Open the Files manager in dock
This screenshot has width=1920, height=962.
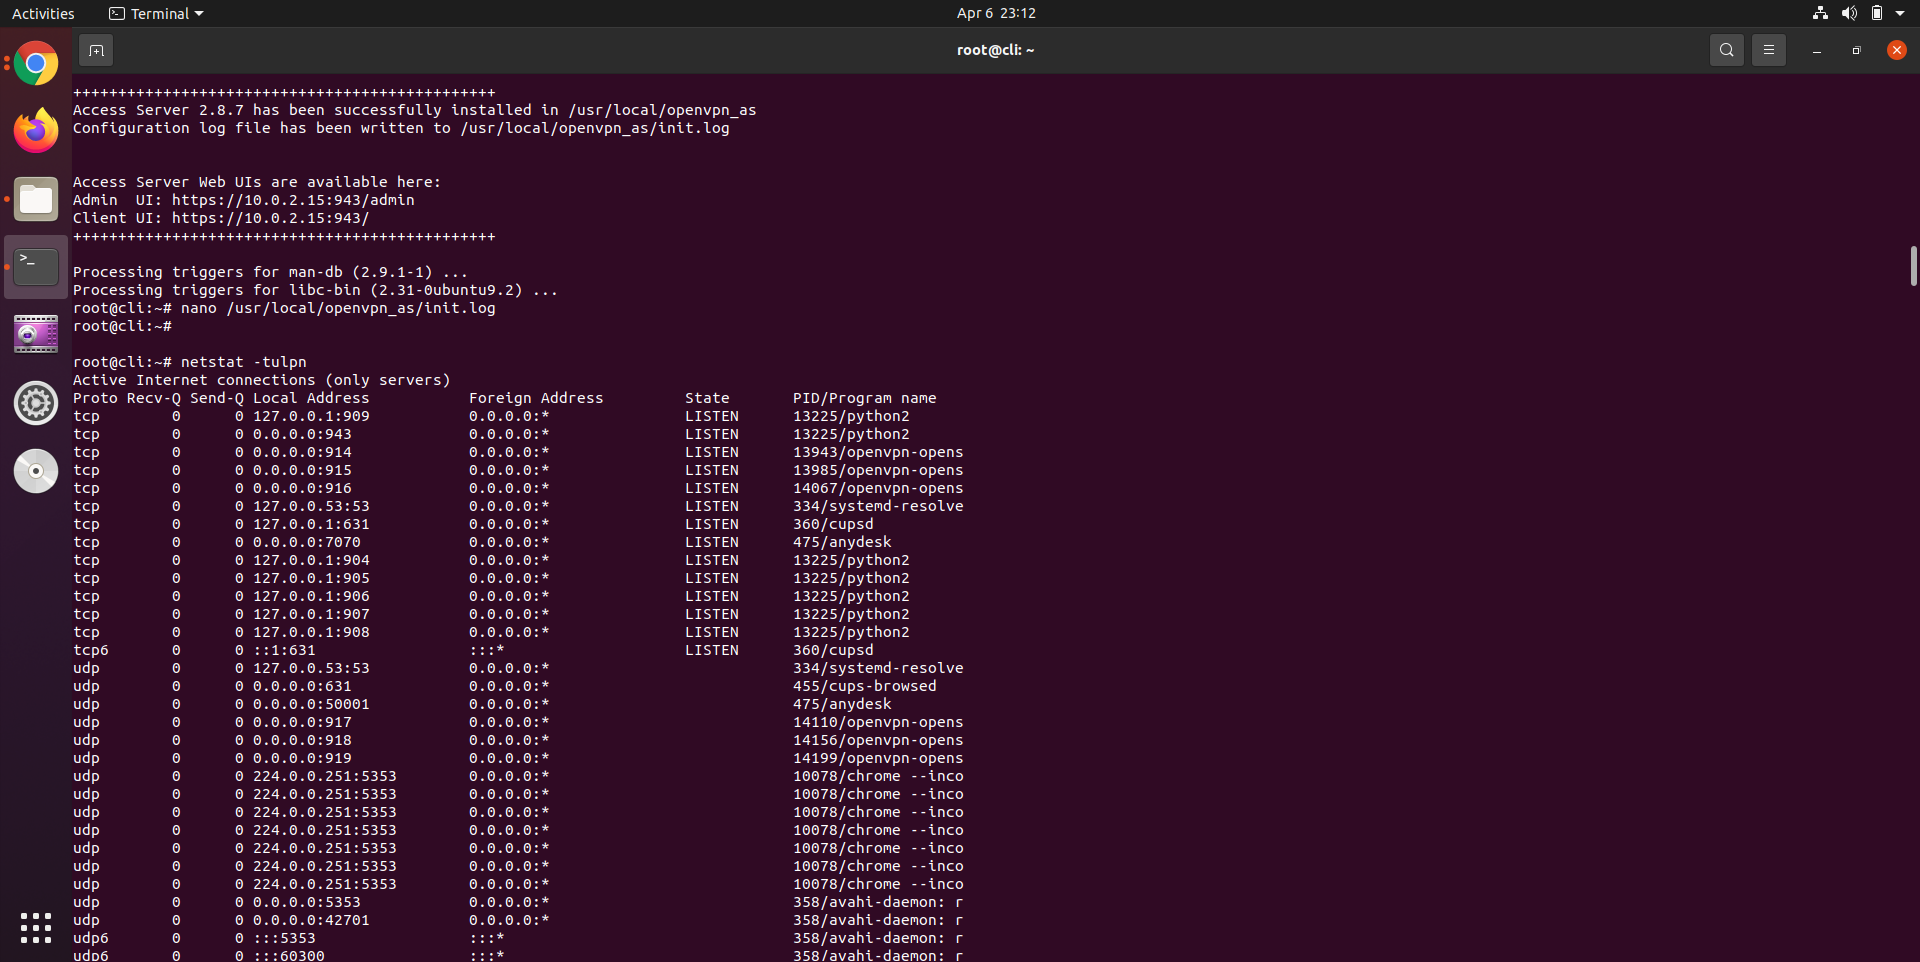[36, 199]
